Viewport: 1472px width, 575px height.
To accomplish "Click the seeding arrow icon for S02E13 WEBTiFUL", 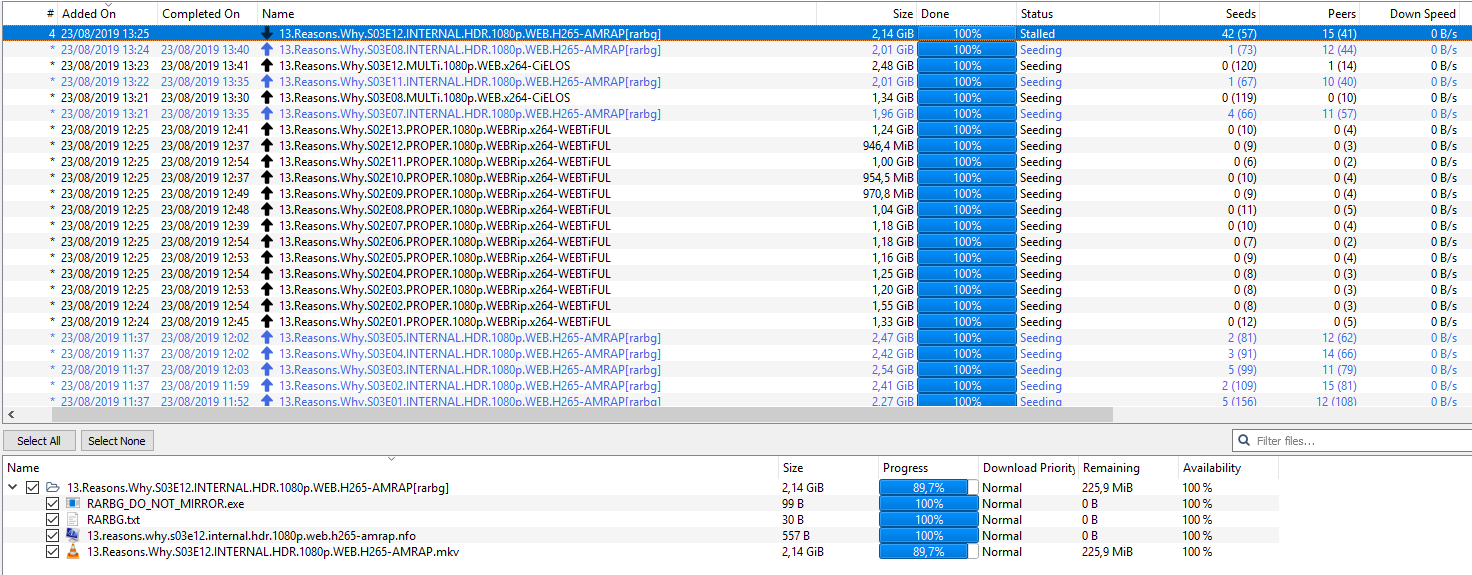I will click(x=267, y=129).
